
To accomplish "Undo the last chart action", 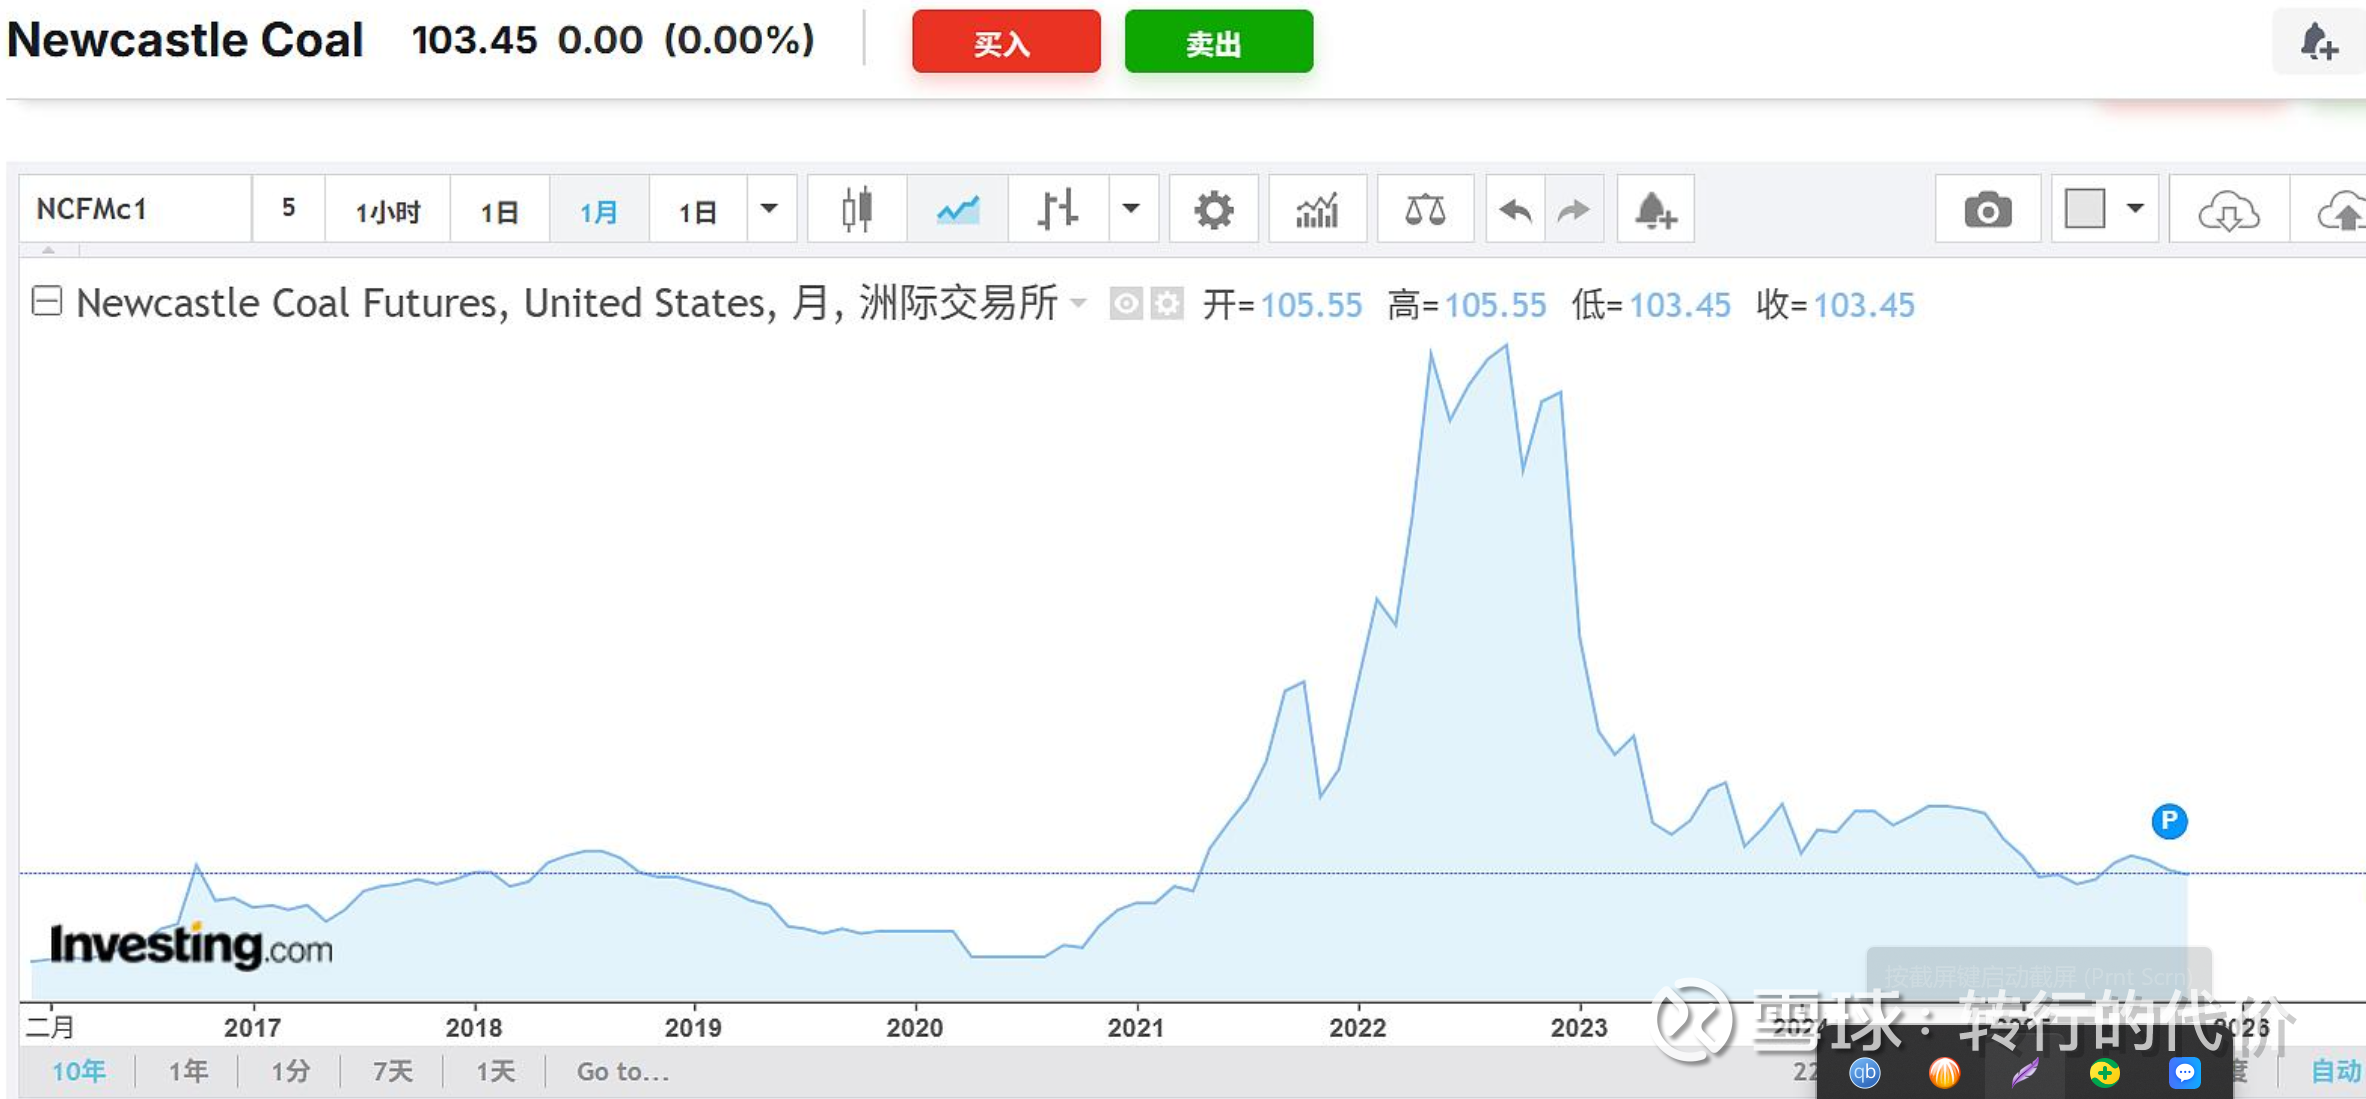I will tap(1515, 210).
